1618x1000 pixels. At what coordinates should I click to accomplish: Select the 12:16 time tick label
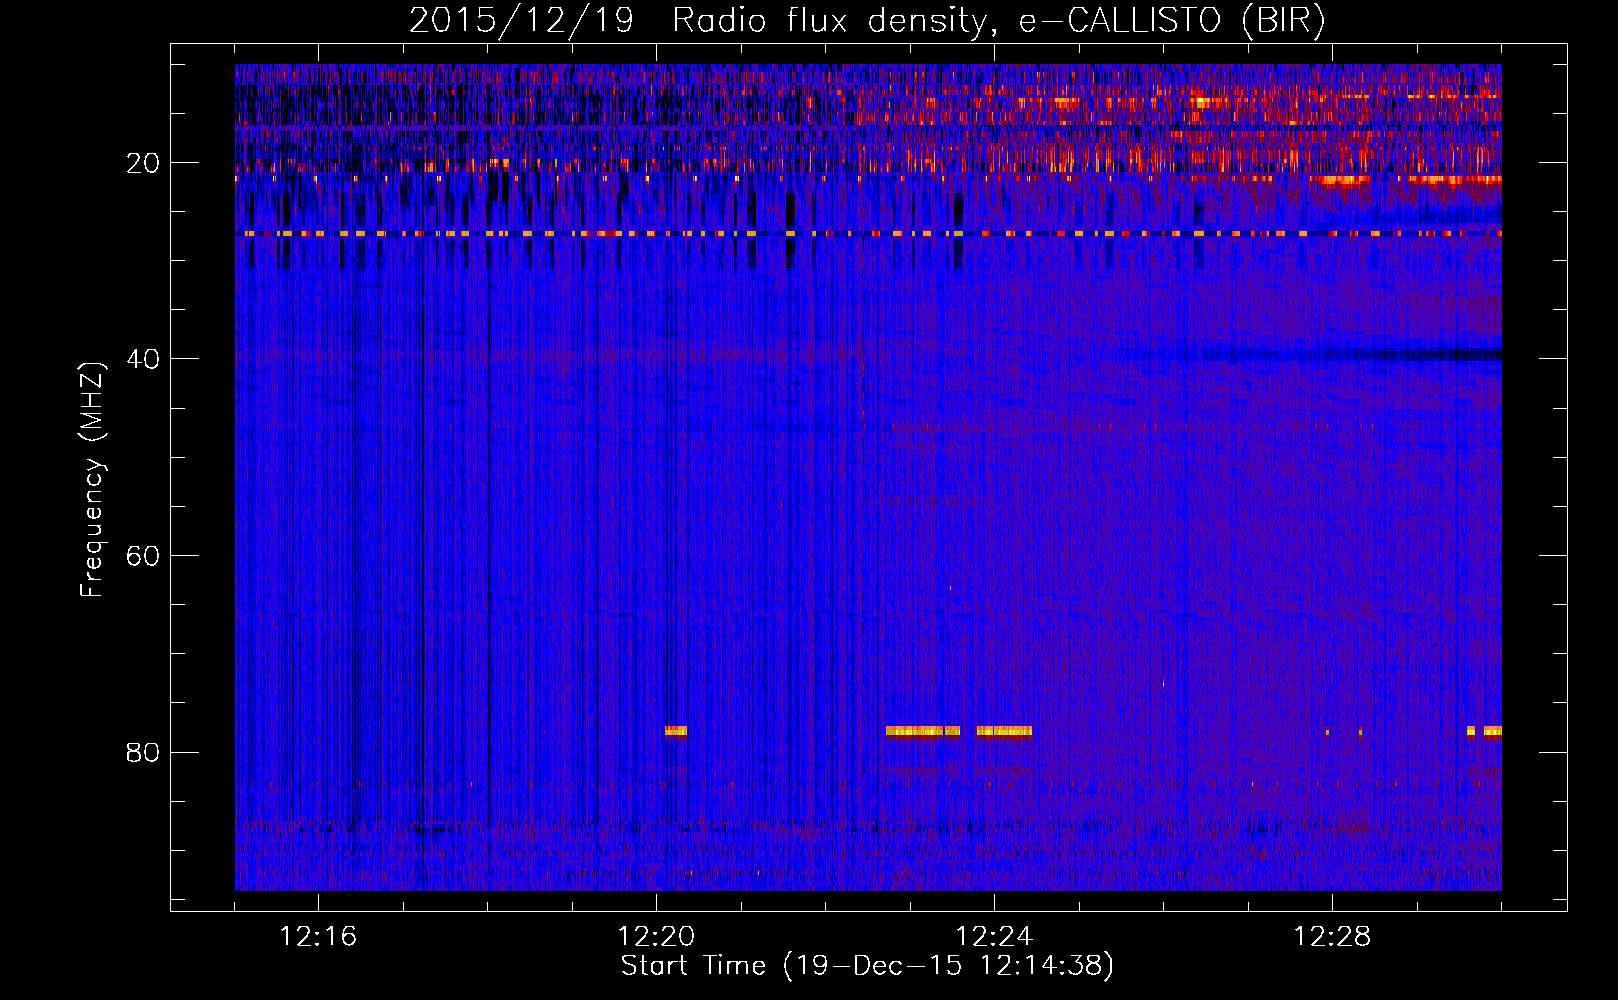coord(318,937)
